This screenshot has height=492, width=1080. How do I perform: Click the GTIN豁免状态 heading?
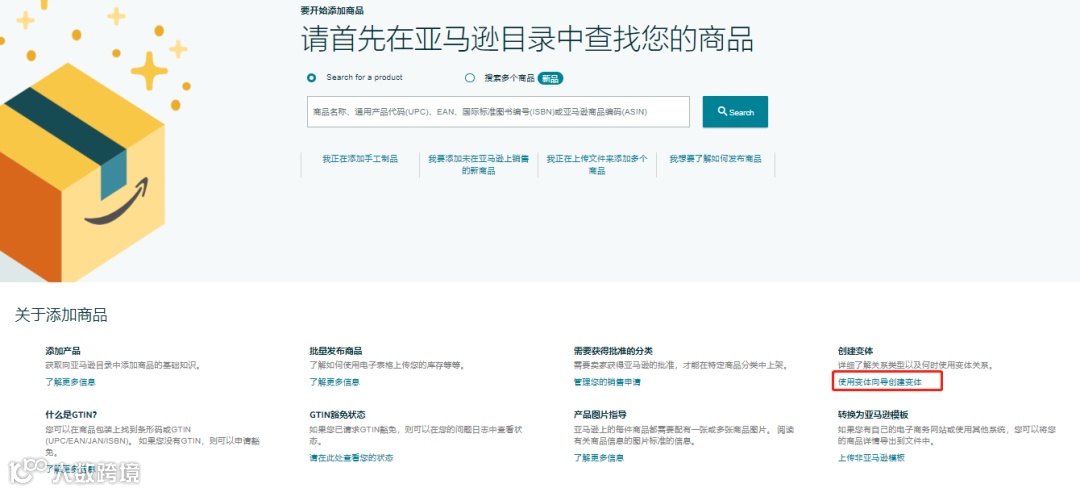pyautogui.click(x=337, y=415)
